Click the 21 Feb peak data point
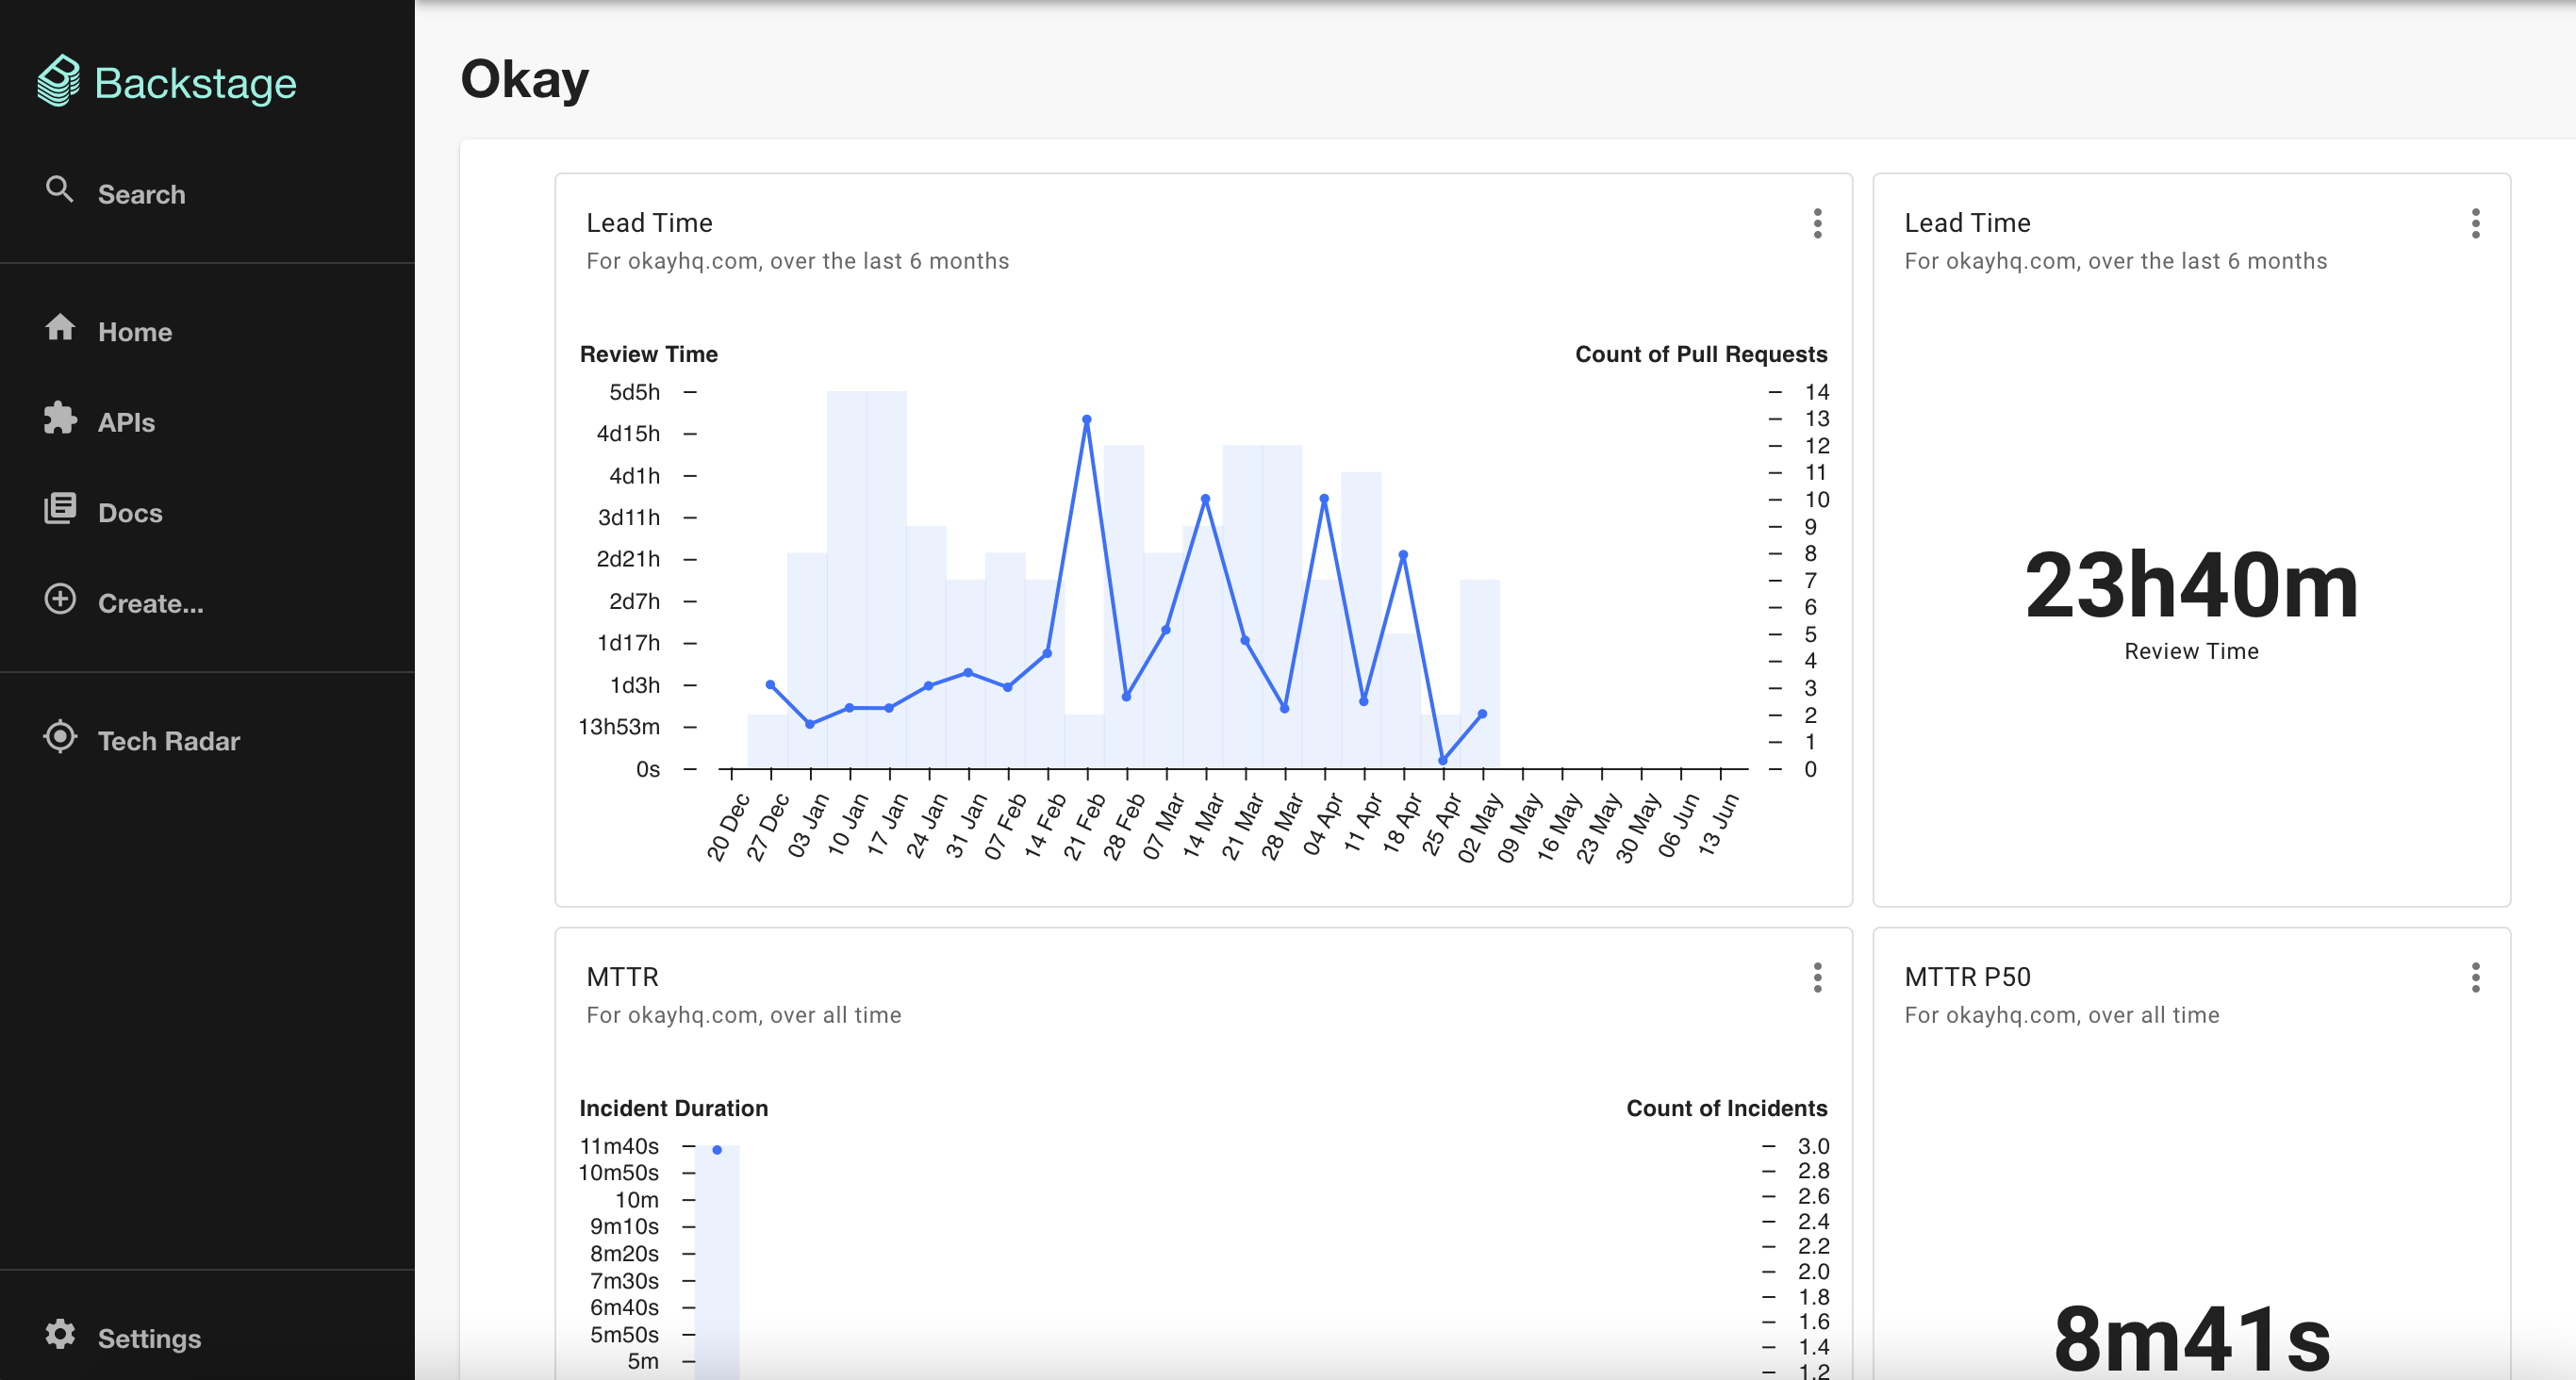This screenshot has width=2576, height=1380. [1086, 420]
